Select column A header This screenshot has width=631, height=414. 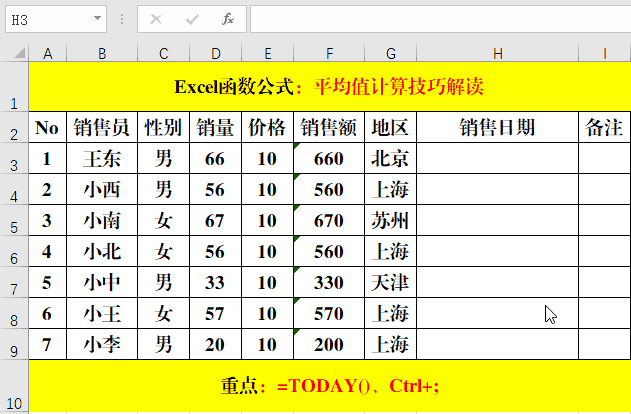click(x=47, y=54)
